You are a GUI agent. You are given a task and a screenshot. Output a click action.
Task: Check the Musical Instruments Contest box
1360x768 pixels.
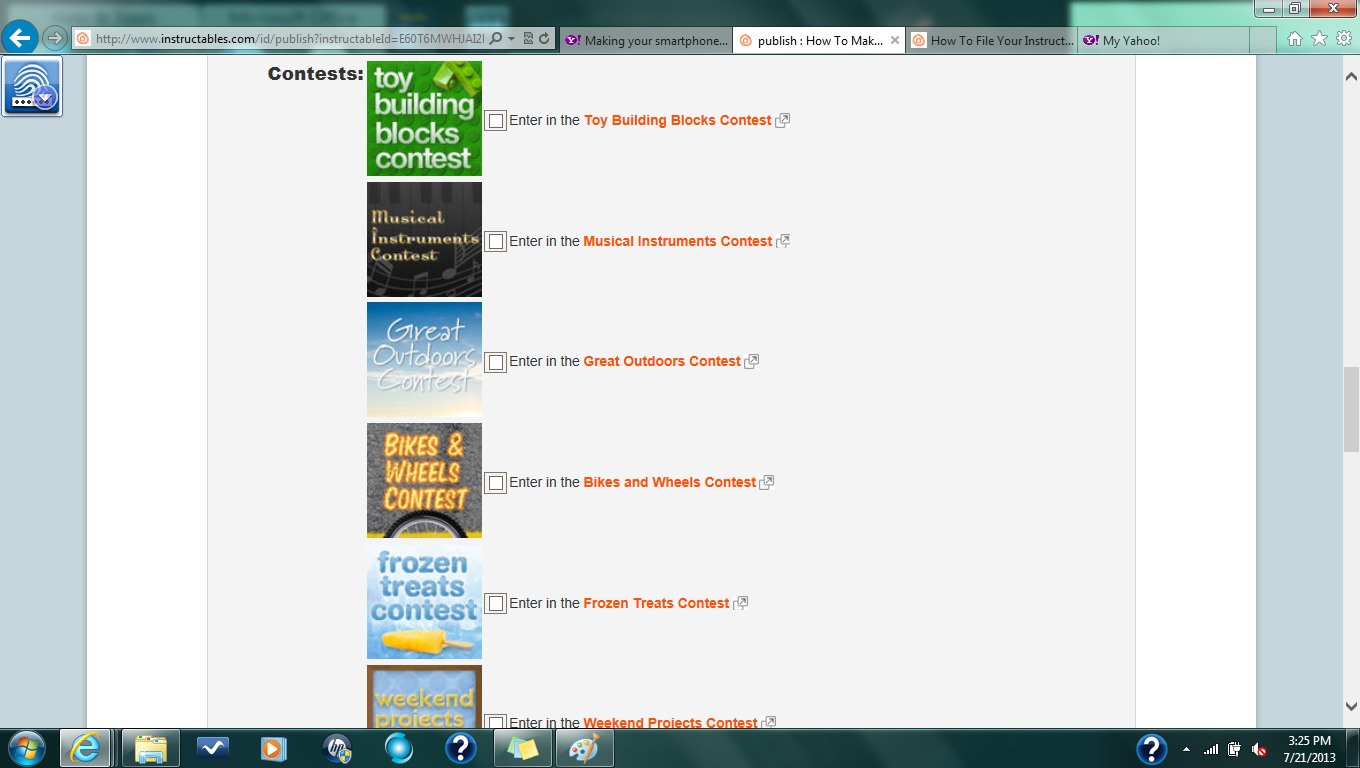[x=495, y=242]
